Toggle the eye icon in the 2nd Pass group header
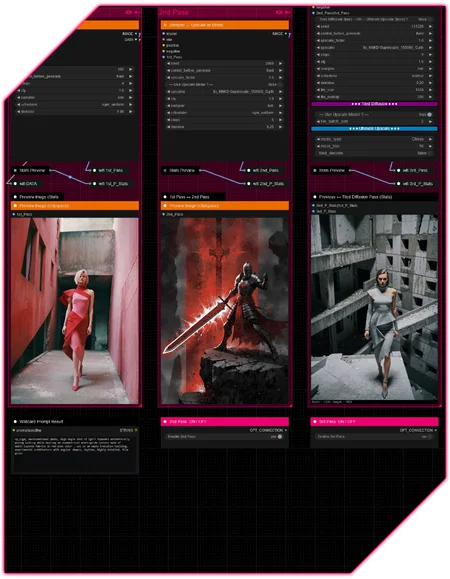Image resolution: width=450 pixels, height=579 pixels. [x=279, y=12]
